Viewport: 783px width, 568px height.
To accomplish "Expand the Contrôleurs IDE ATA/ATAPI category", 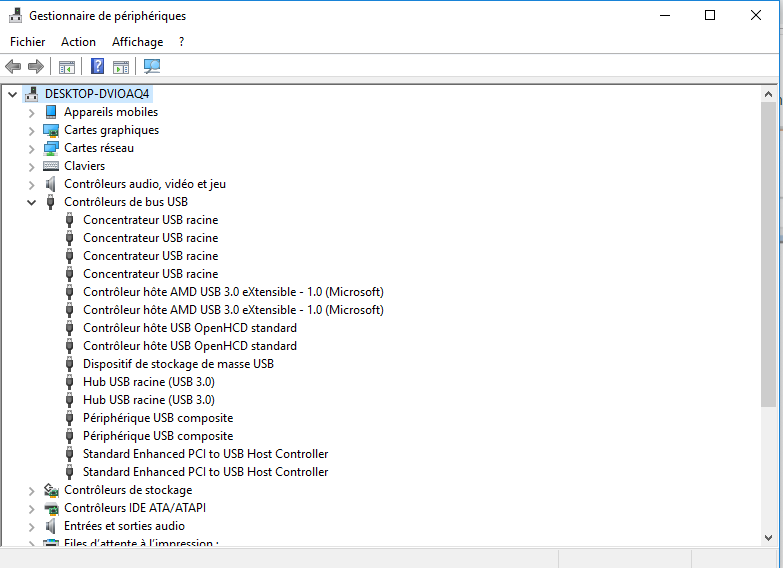I will coord(31,509).
